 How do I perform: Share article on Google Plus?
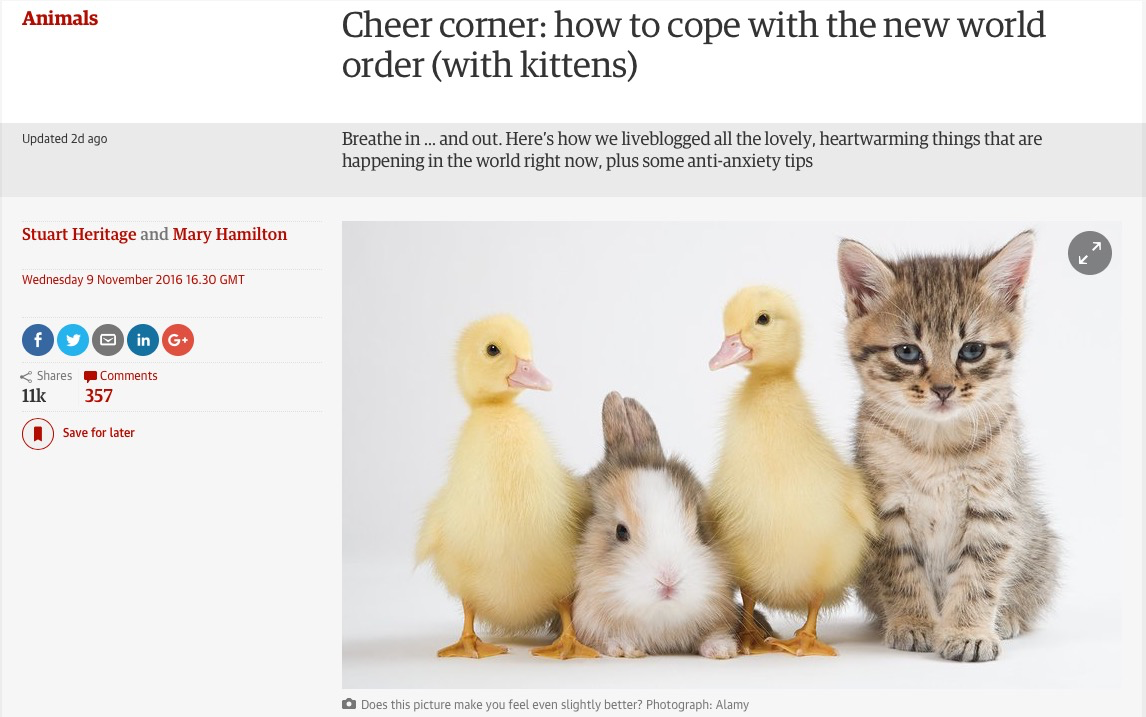tap(178, 340)
